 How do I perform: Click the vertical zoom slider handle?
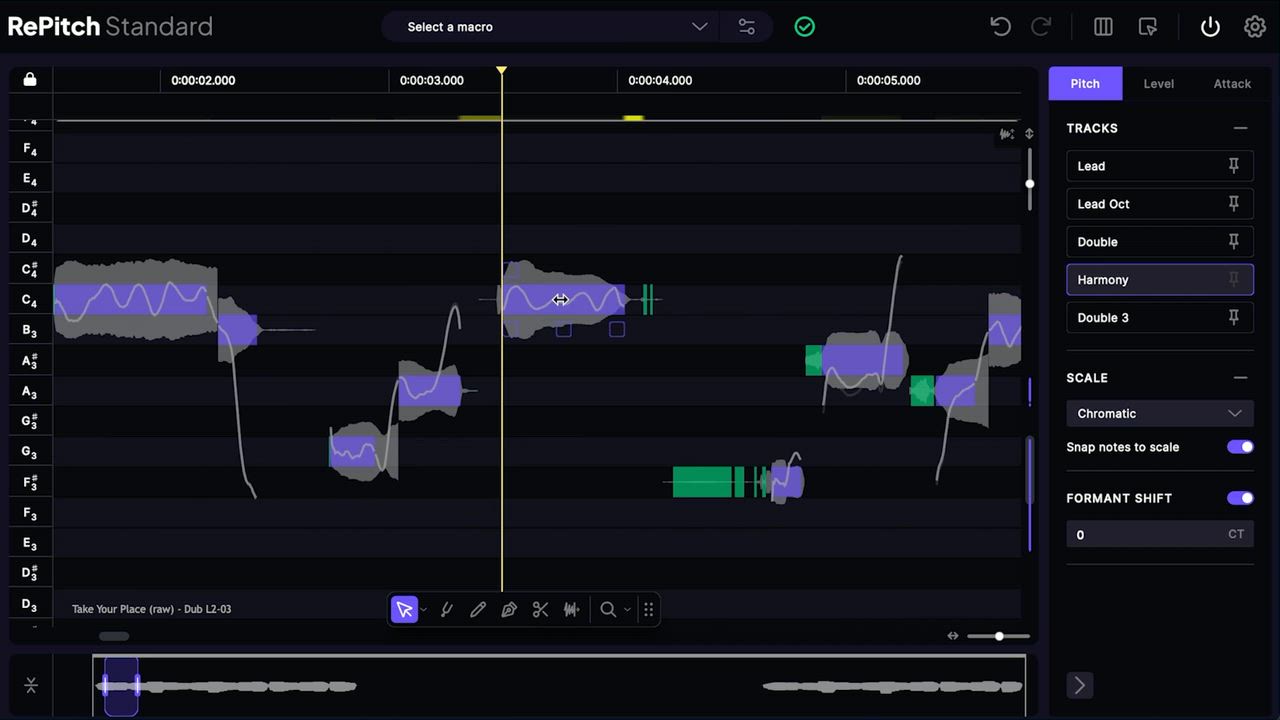(1029, 183)
